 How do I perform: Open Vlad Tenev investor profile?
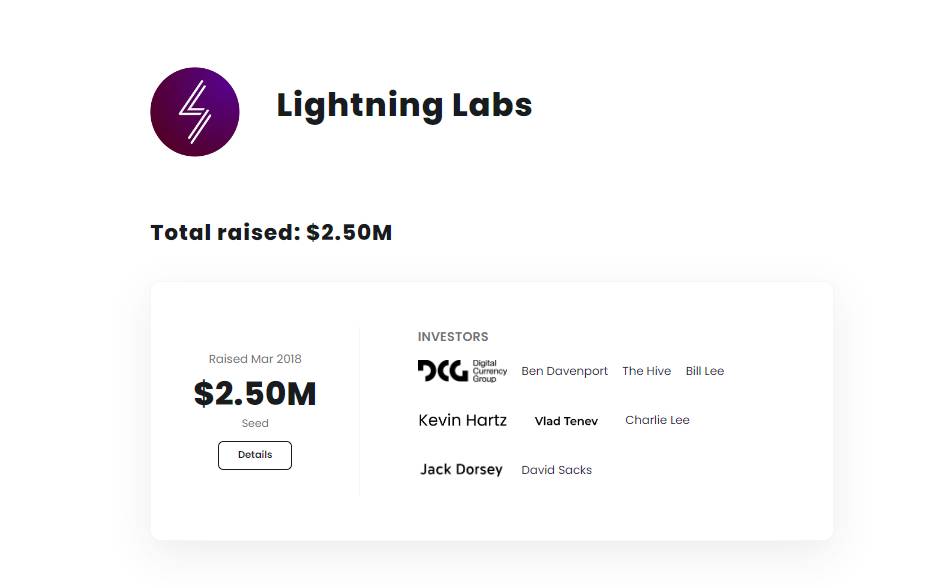tap(566, 421)
